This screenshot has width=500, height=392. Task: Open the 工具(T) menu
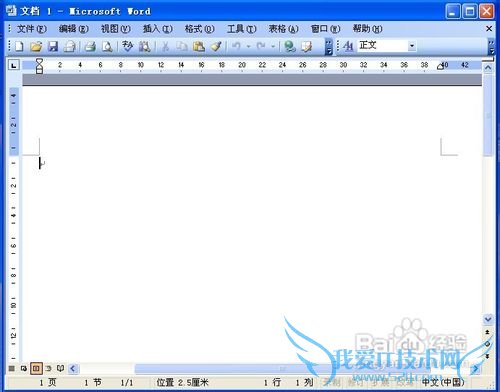pyautogui.click(x=242, y=29)
